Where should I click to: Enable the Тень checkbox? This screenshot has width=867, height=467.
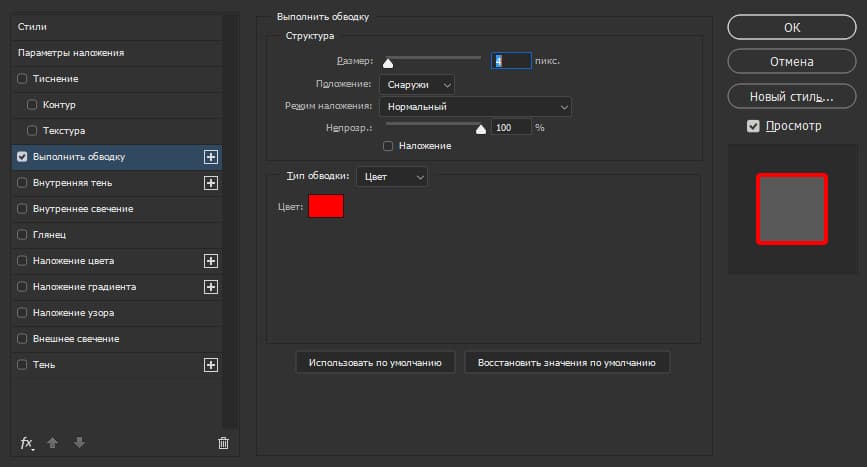(x=22, y=364)
